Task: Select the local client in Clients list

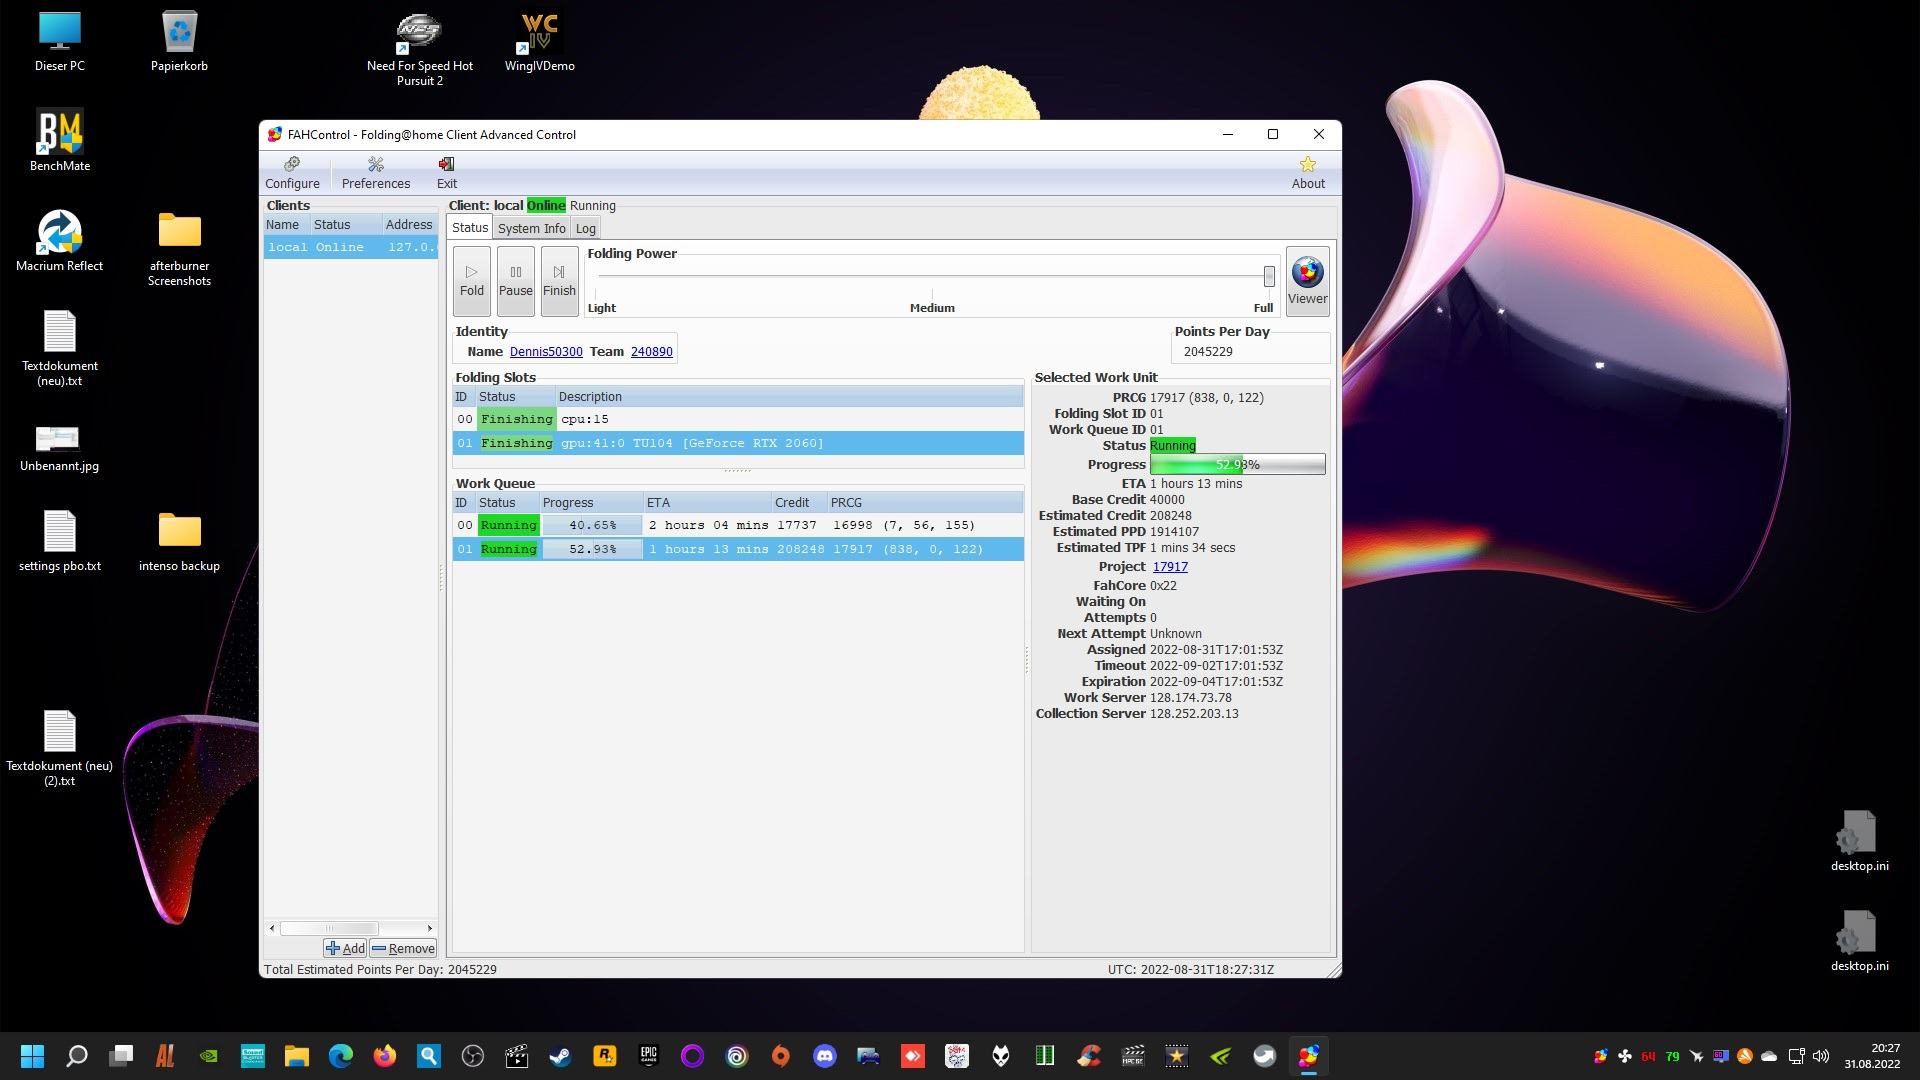Action: point(350,247)
